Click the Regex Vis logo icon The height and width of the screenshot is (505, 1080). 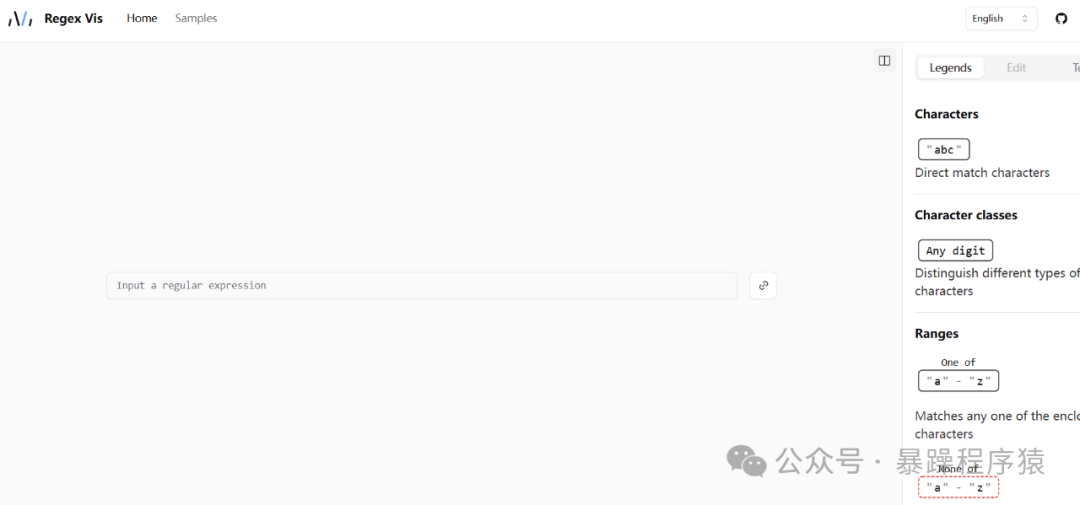(x=20, y=19)
